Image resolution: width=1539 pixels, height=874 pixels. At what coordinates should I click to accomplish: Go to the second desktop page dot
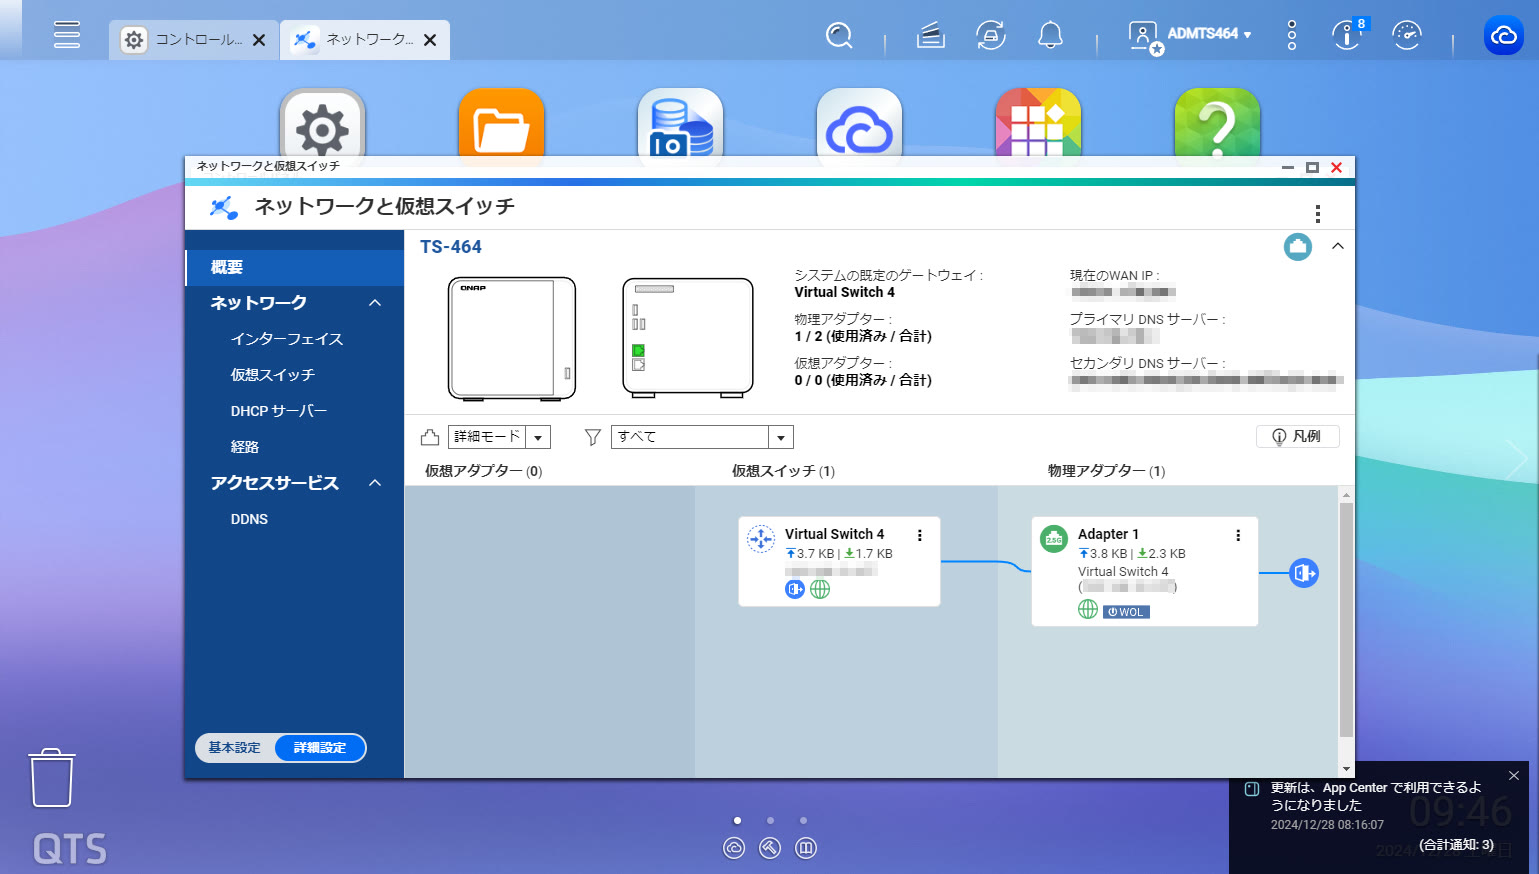click(770, 820)
